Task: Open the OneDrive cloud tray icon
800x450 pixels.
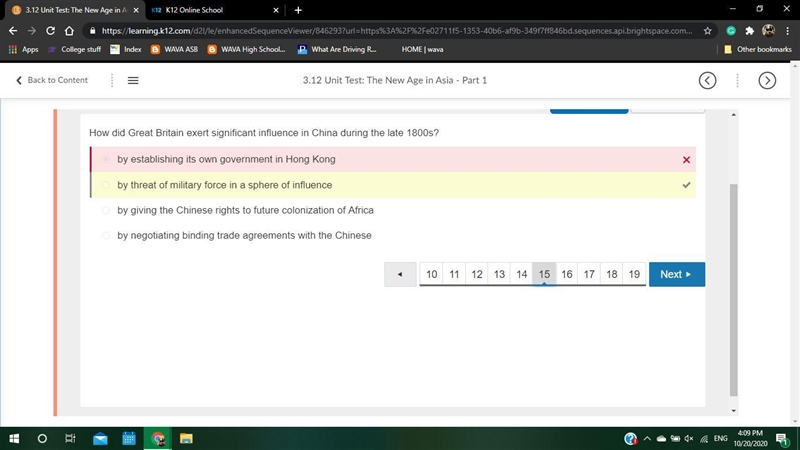Action: click(661, 439)
